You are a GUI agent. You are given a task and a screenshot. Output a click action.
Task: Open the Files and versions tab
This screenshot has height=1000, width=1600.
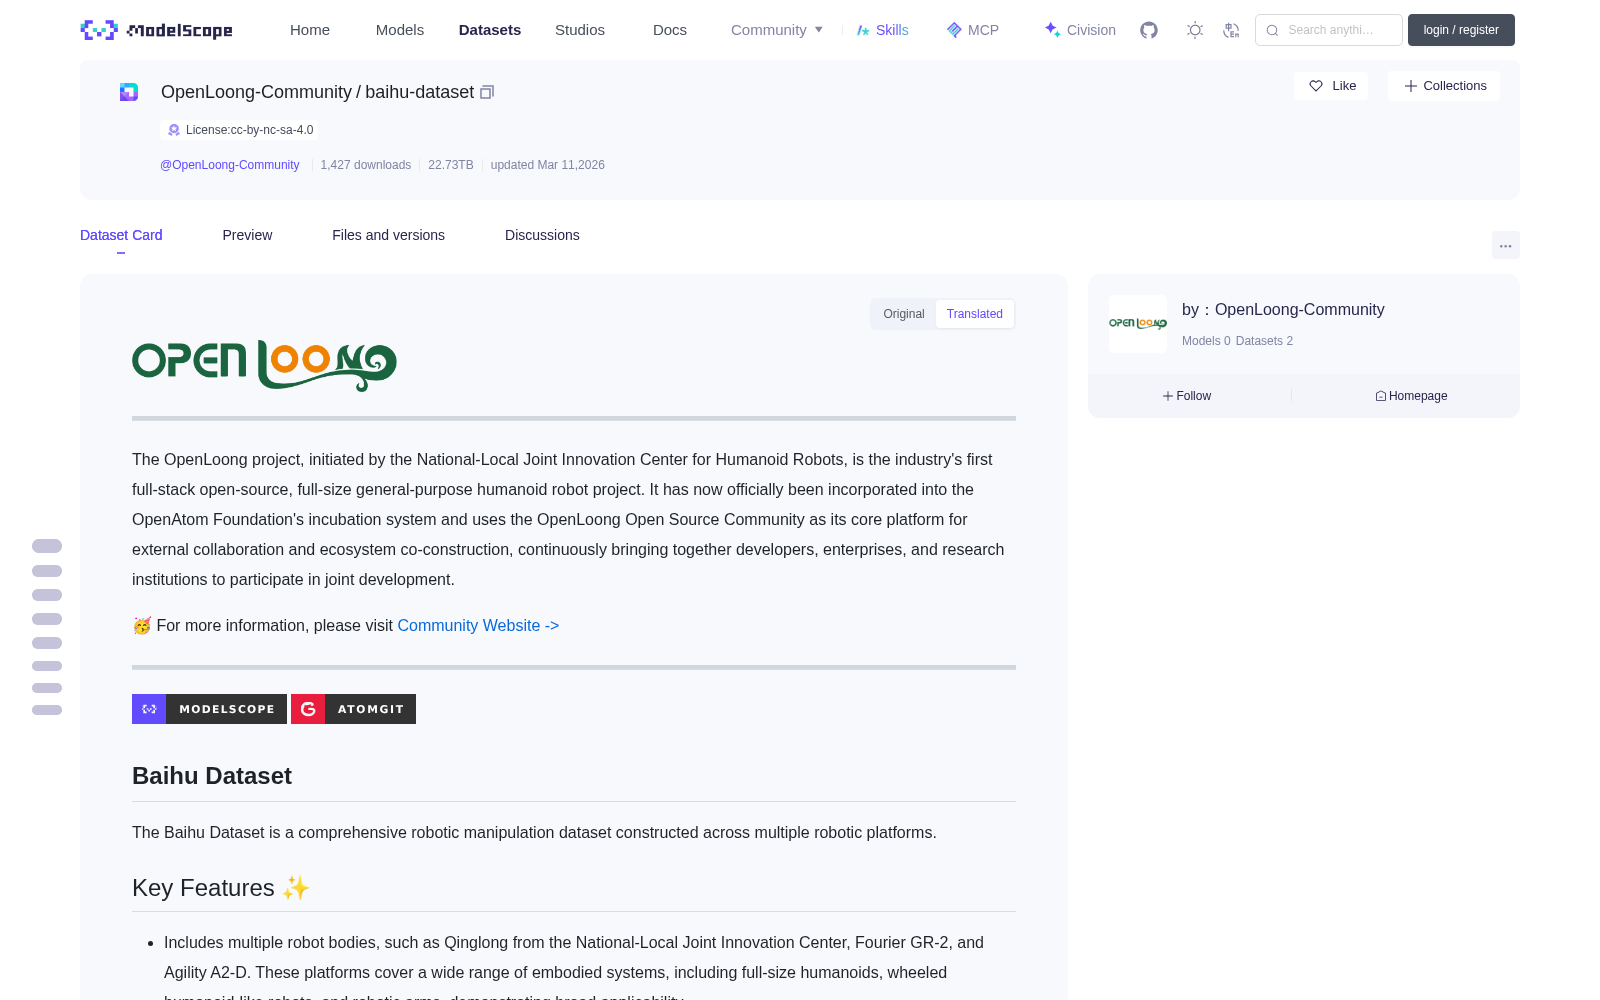[x=388, y=235]
